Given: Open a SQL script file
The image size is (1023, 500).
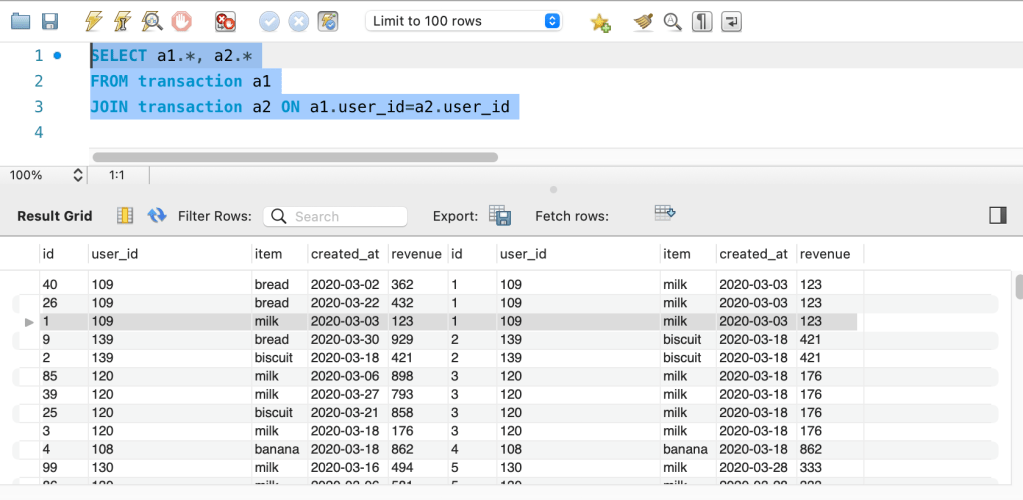Looking at the screenshot, I should pos(20,21).
